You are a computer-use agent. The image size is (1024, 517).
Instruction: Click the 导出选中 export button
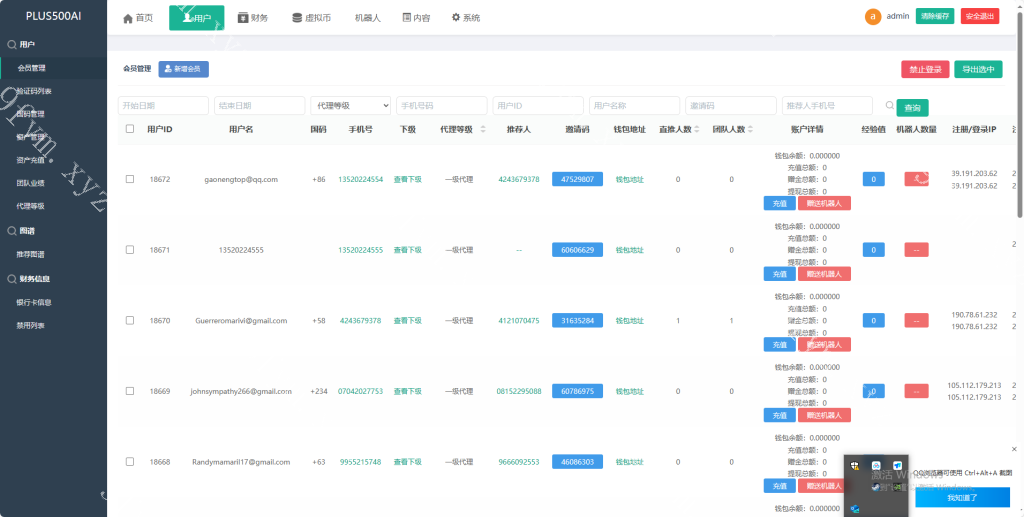(978, 69)
